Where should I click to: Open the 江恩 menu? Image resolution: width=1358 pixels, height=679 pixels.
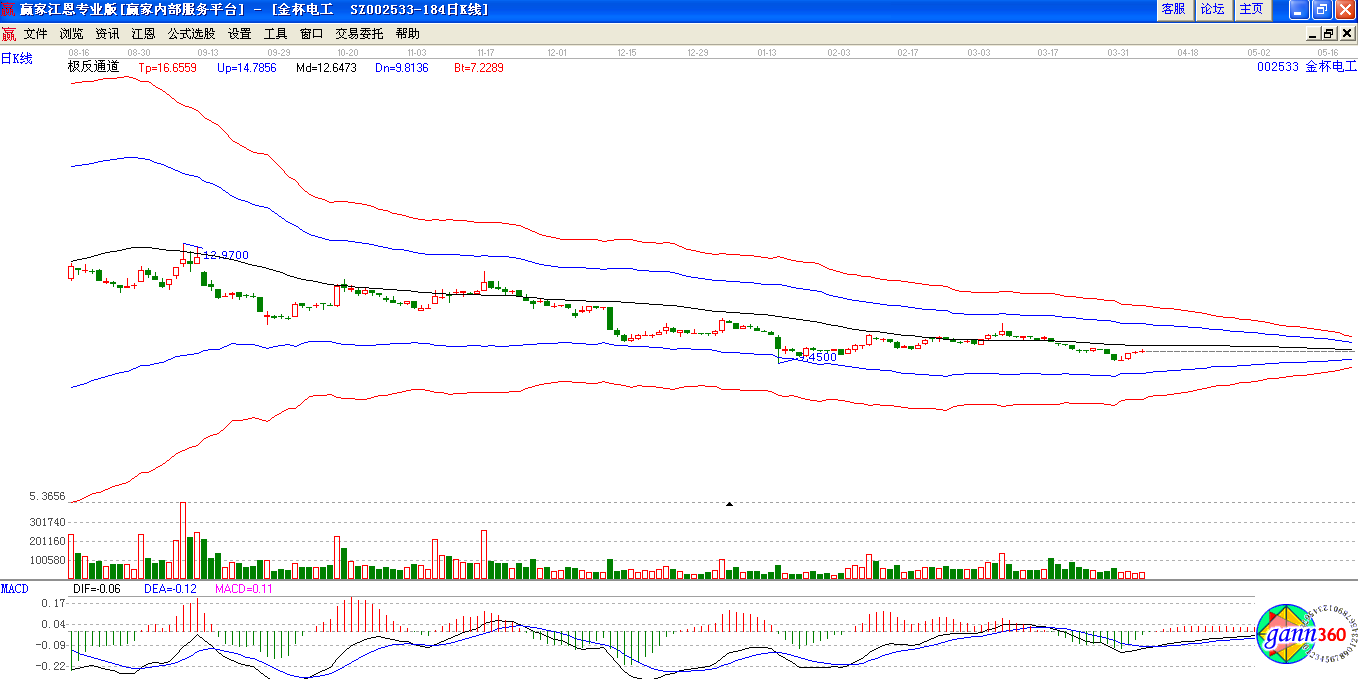click(x=144, y=33)
